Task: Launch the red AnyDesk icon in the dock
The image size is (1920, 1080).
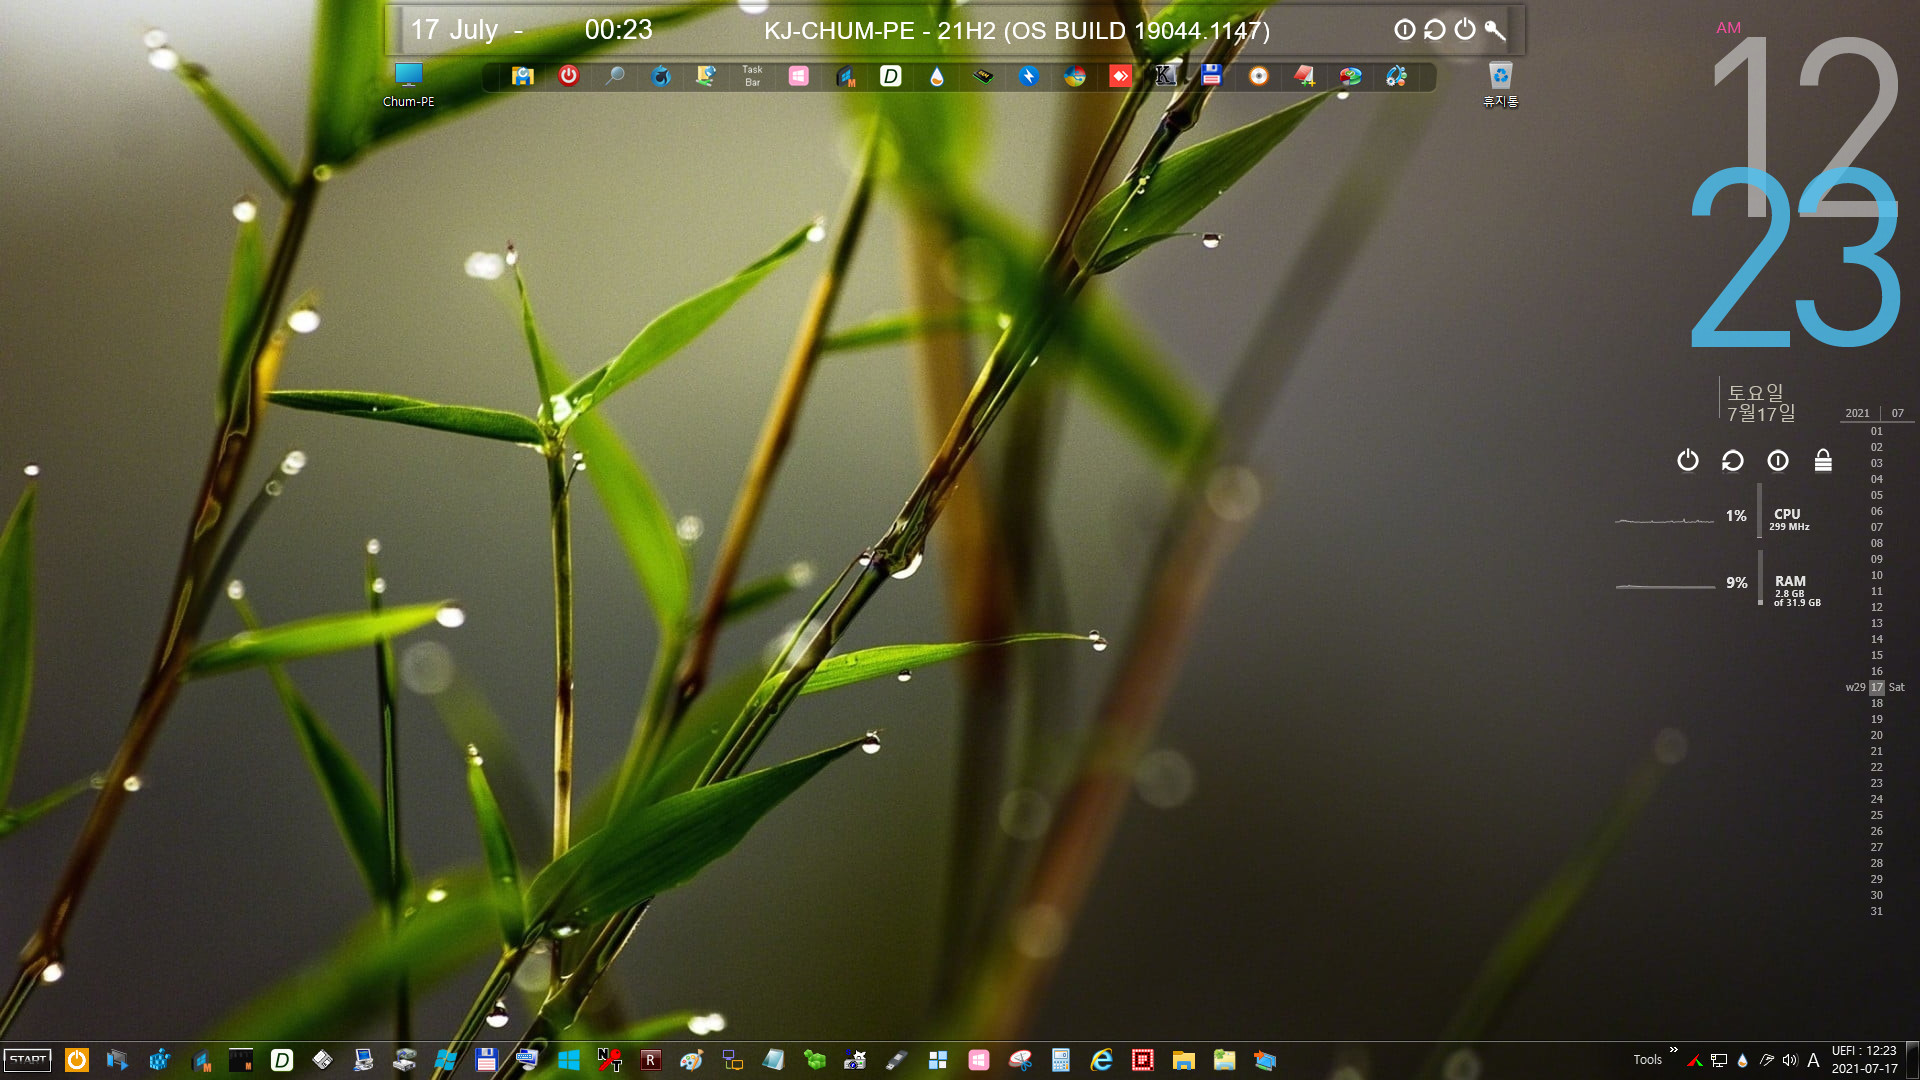Action: 1120,76
